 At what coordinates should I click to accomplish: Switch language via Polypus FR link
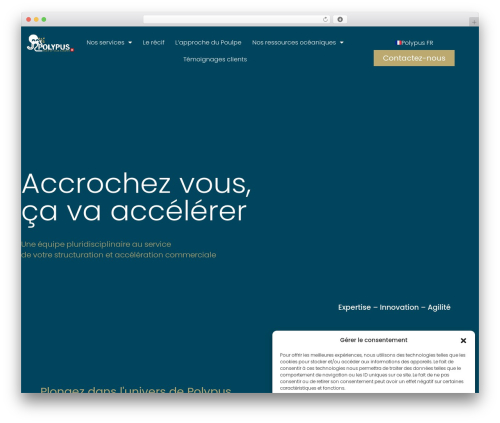pos(414,43)
